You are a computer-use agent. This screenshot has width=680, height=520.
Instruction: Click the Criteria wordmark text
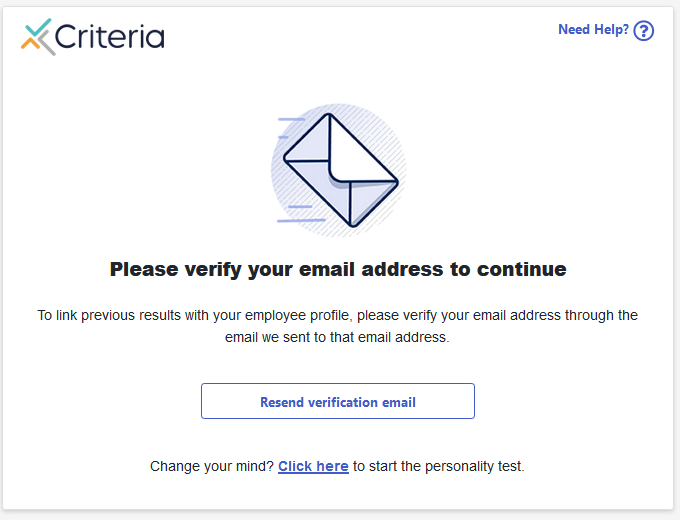(x=110, y=37)
